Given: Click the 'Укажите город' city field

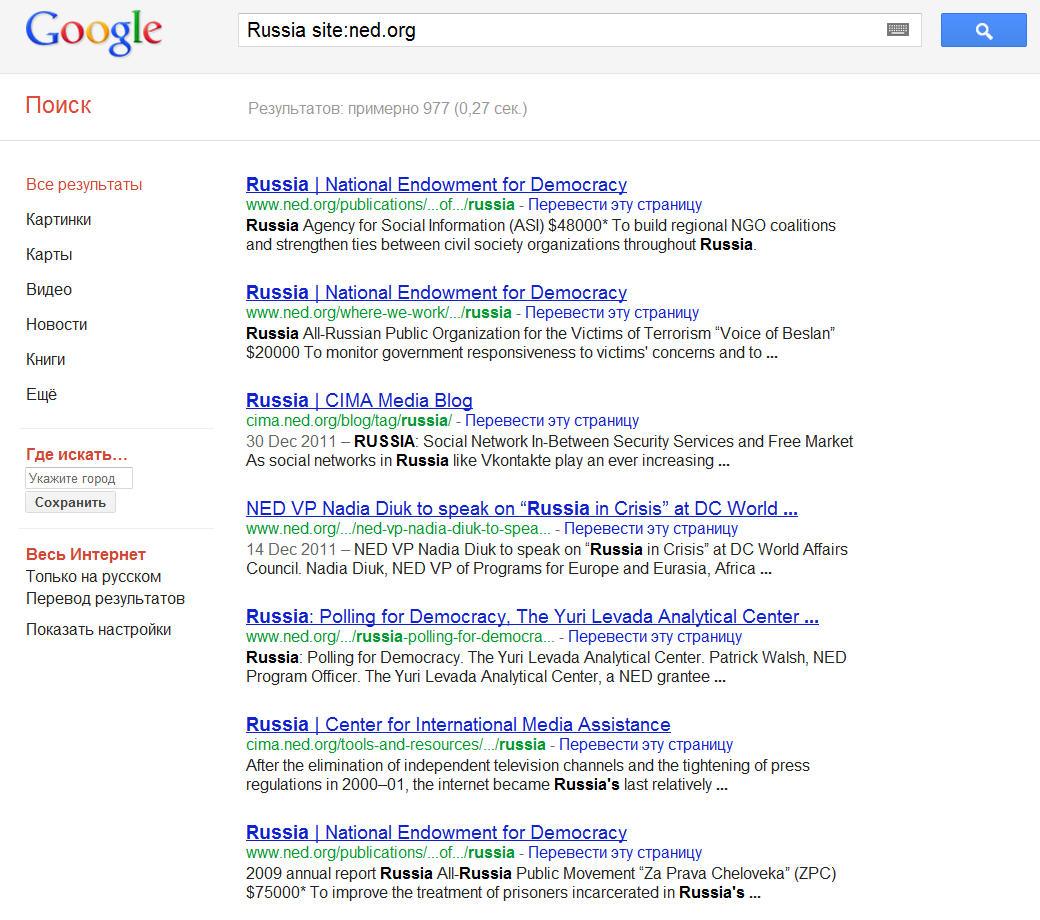Looking at the screenshot, I should click(x=79, y=478).
